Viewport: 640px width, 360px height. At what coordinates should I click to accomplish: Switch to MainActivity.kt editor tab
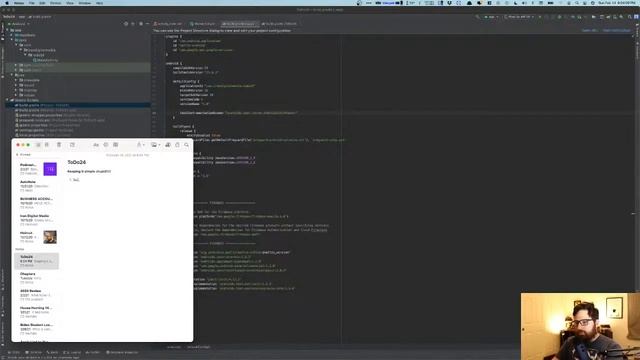tap(202, 24)
